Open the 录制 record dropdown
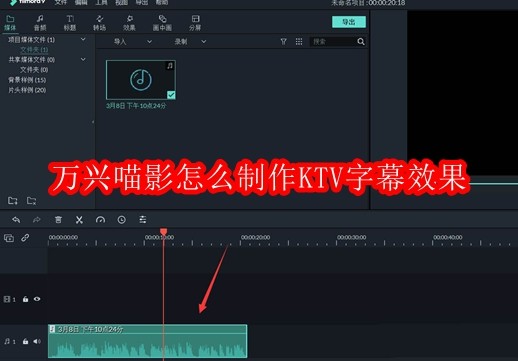This screenshot has width=518, height=361. pyautogui.click(x=190, y=42)
